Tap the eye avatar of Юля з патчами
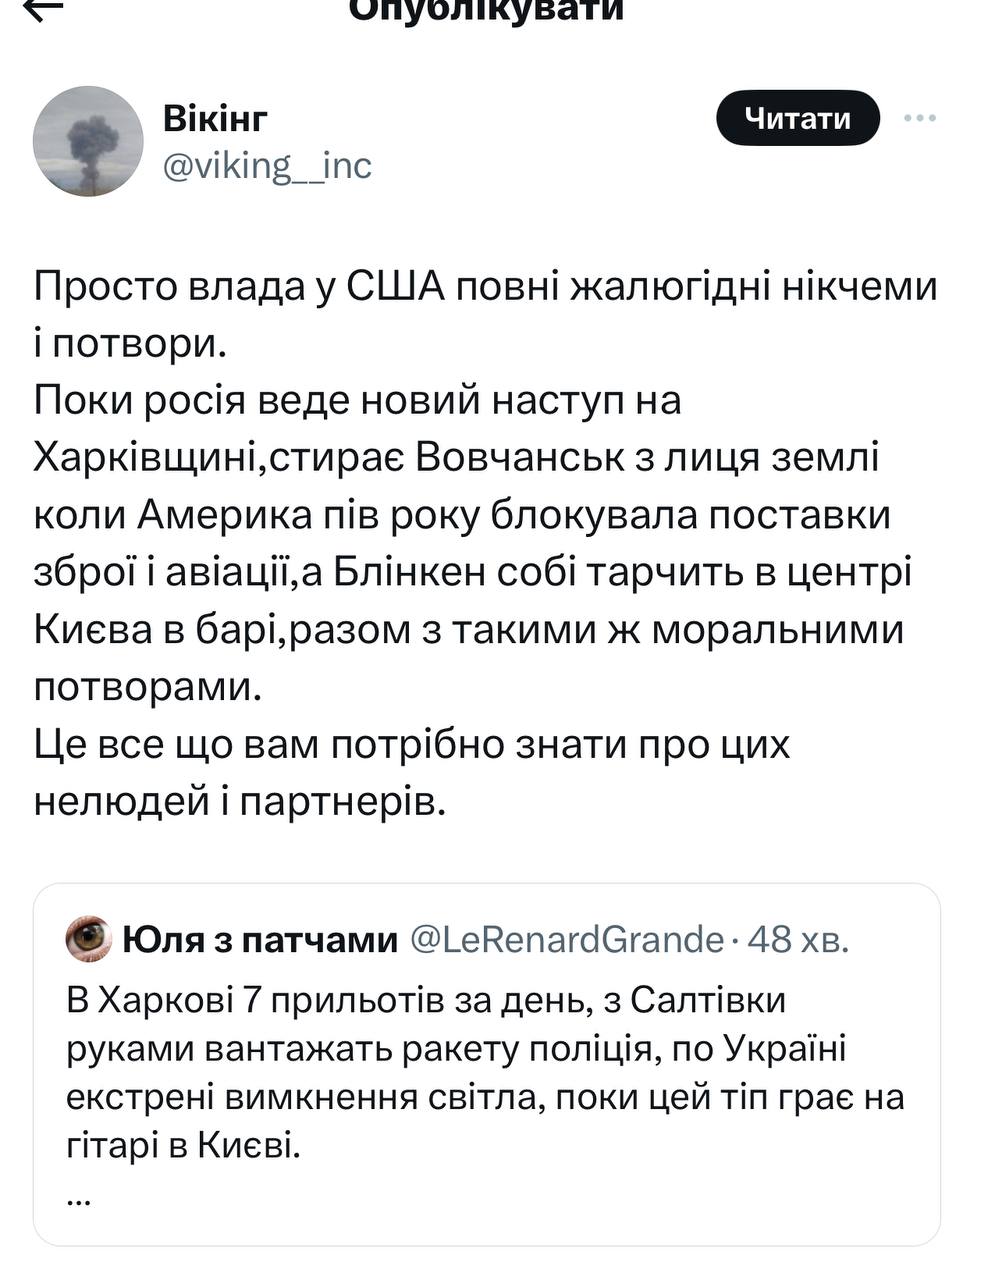This screenshot has width=988, height=1280. (x=88, y=938)
